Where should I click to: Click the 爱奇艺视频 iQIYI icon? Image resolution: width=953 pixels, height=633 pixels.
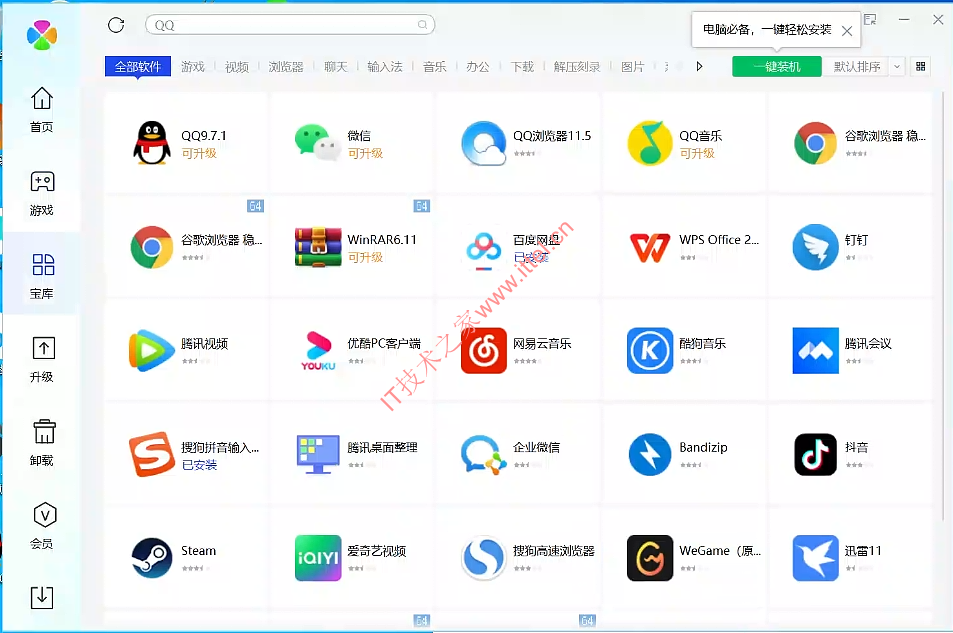318,558
